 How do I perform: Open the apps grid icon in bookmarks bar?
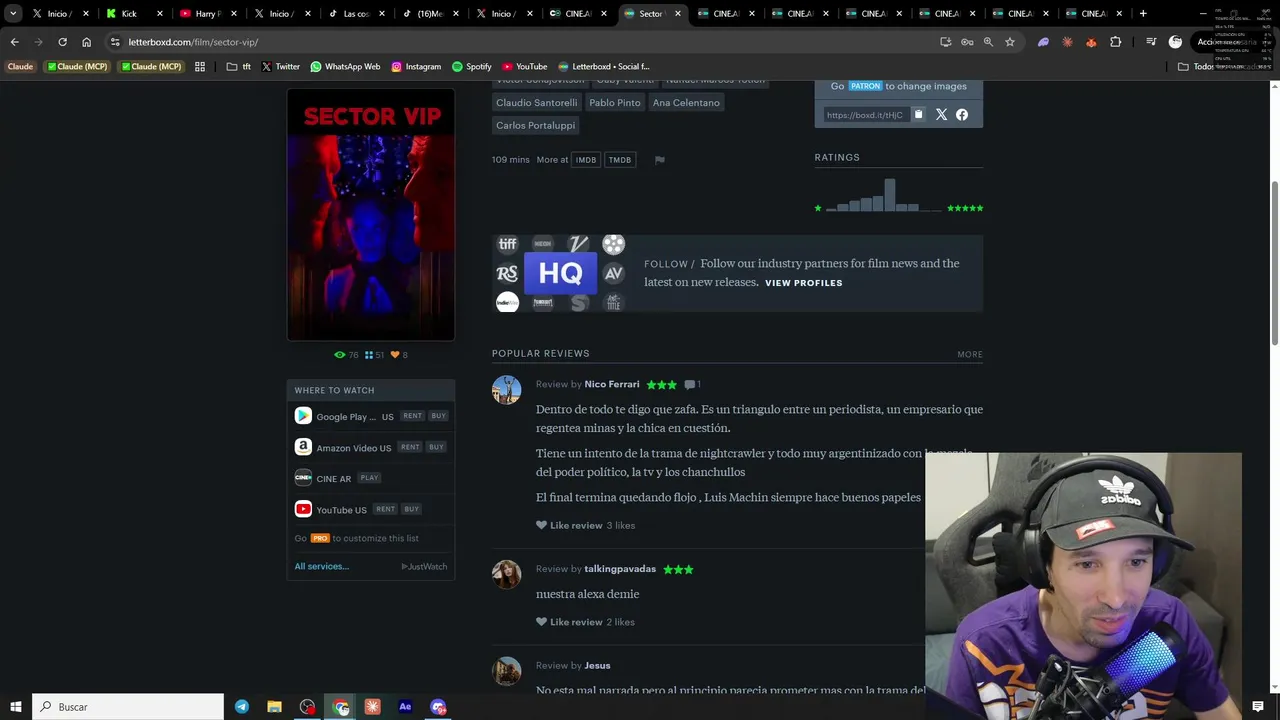200,67
